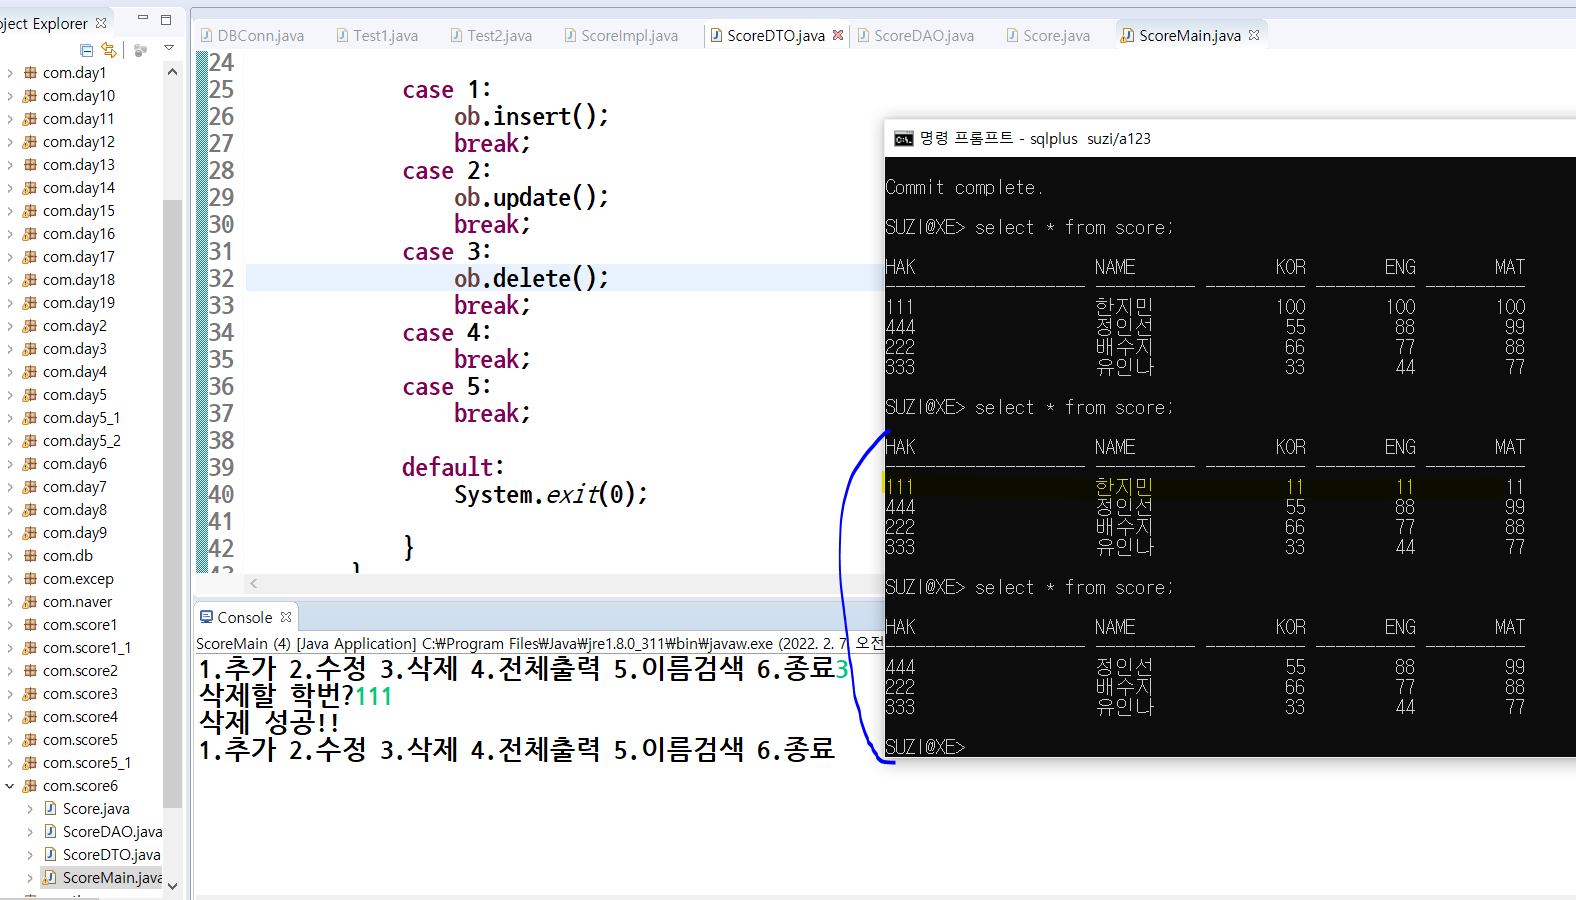This screenshot has width=1576, height=900.
Task: Select the com.score1_1 package
Action: pyautogui.click(x=87, y=648)
